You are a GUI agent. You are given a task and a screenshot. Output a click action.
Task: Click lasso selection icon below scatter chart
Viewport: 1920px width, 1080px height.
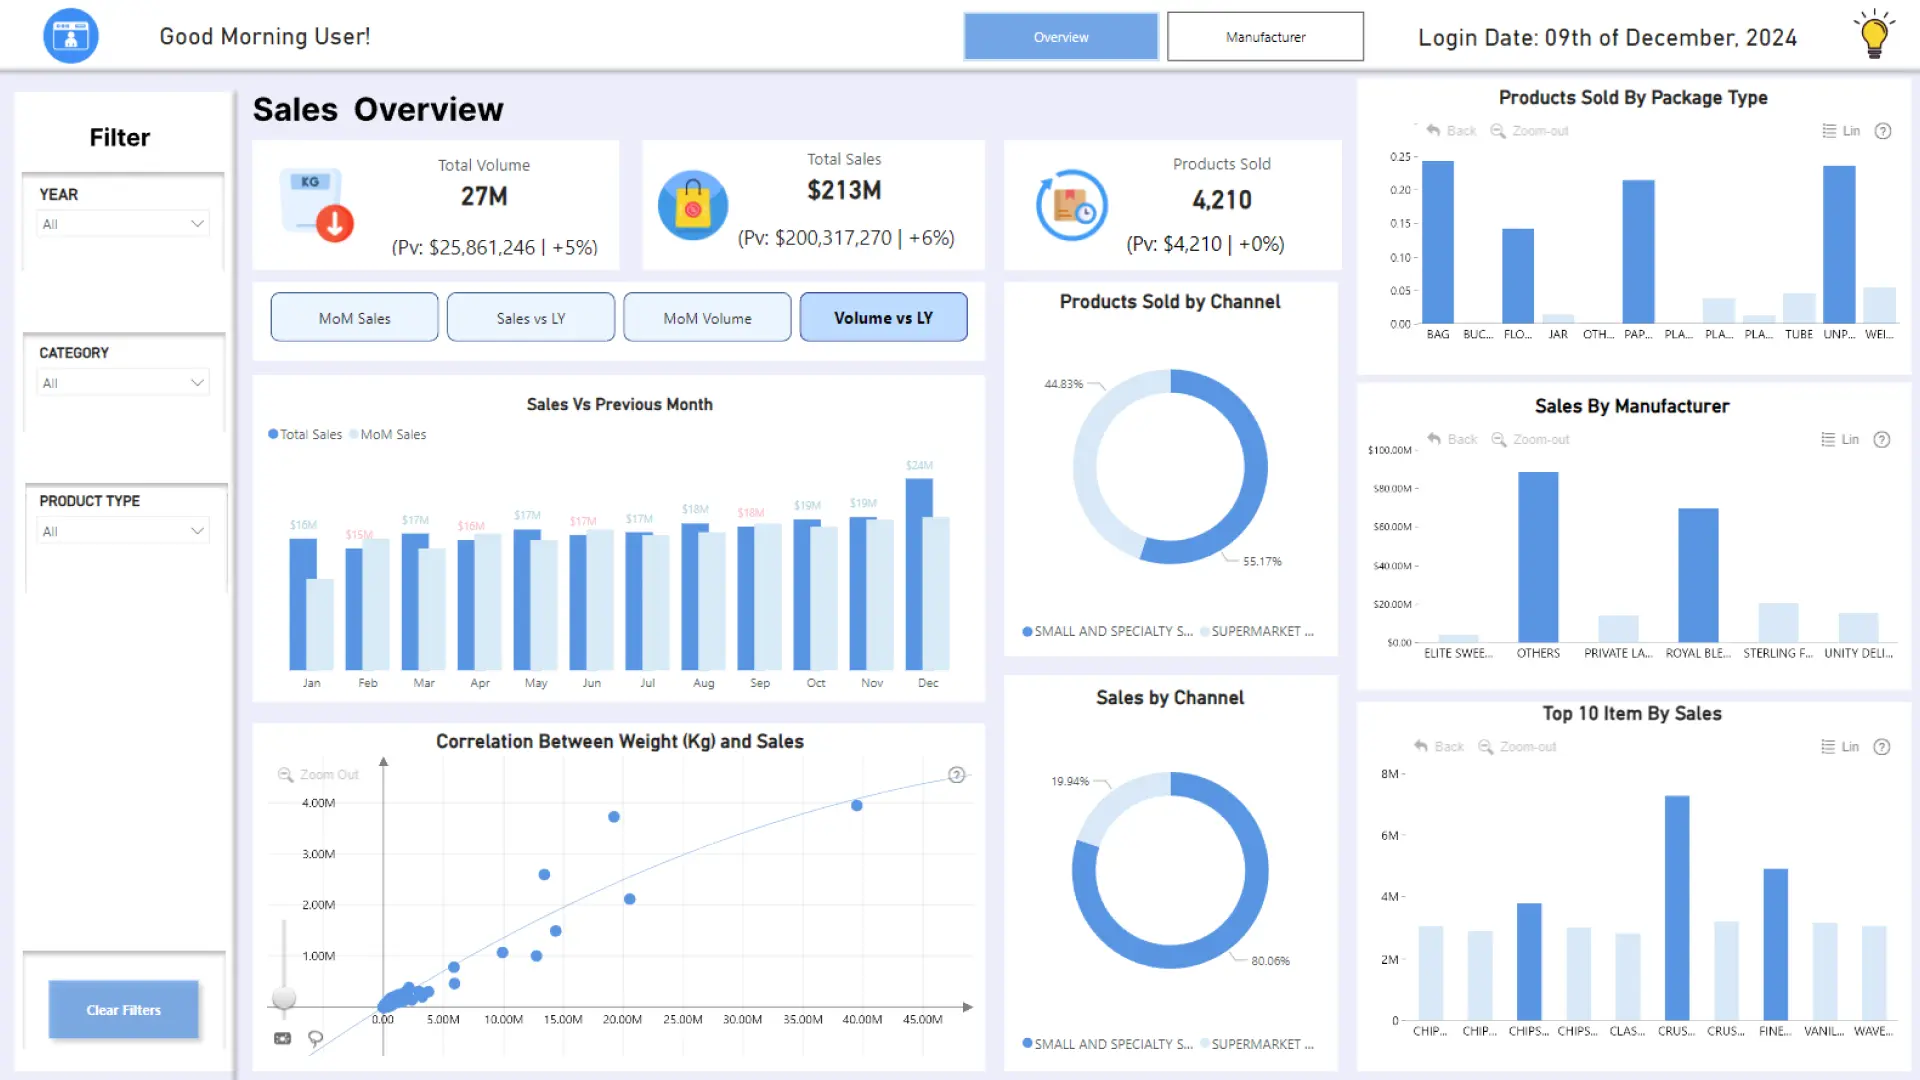tap(316, 1039)
